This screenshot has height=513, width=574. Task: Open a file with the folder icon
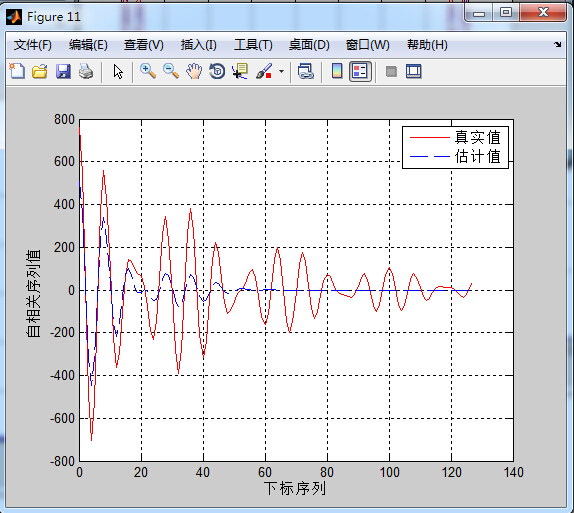pyautogui.click(x=40, y=71)
